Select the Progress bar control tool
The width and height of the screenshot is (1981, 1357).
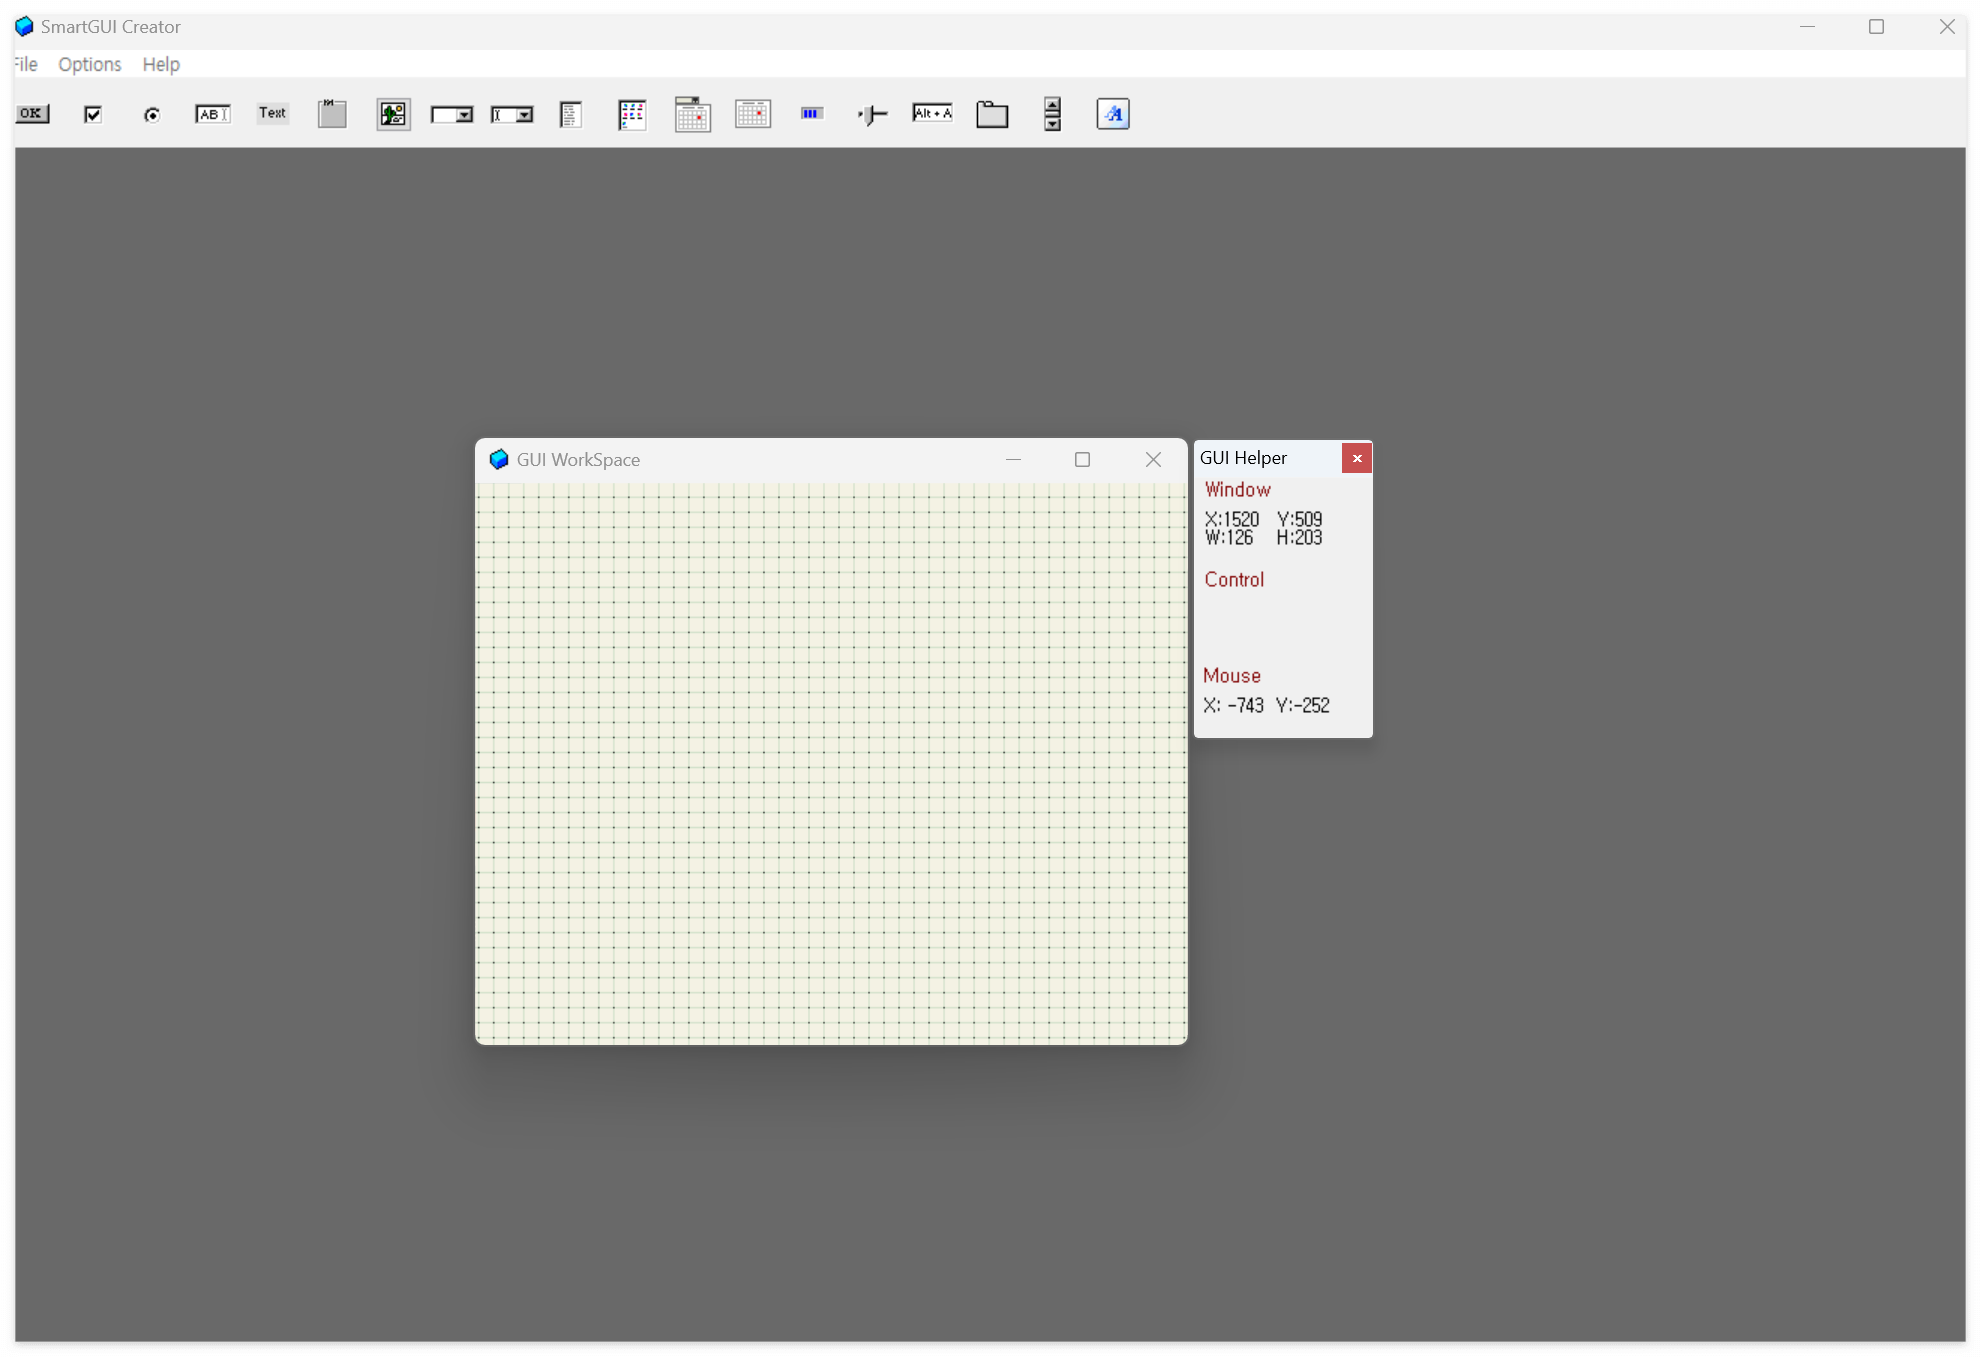(812, 114)
